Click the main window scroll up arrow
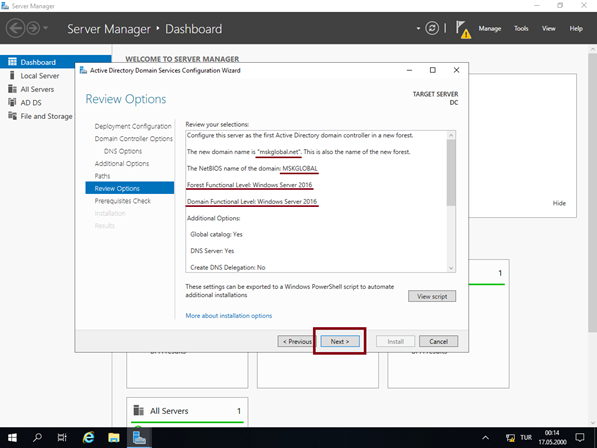Screen dimensions: 597x448 pos(593,49)
